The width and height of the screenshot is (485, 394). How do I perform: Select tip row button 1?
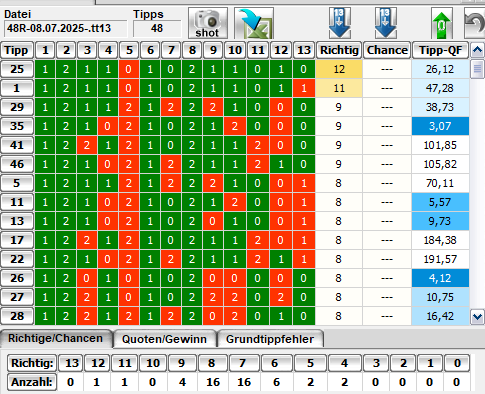pos(17,88)
